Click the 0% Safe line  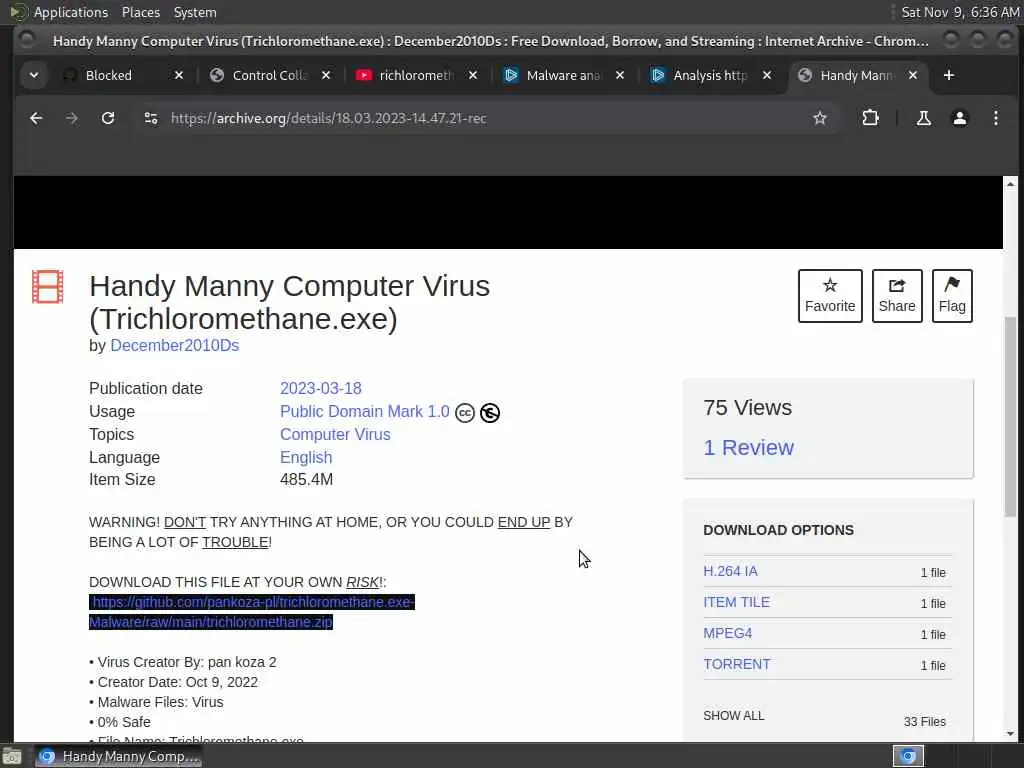120,722
